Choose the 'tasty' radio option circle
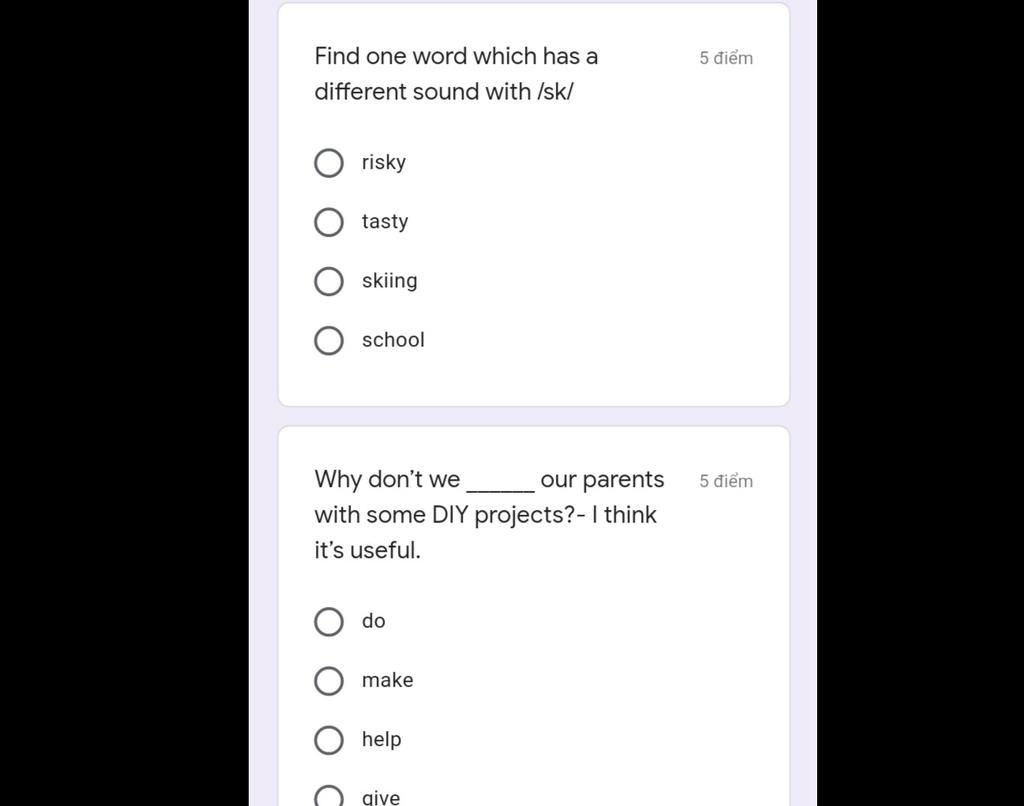The image size is (1024, 806). [x=329, y=222]
